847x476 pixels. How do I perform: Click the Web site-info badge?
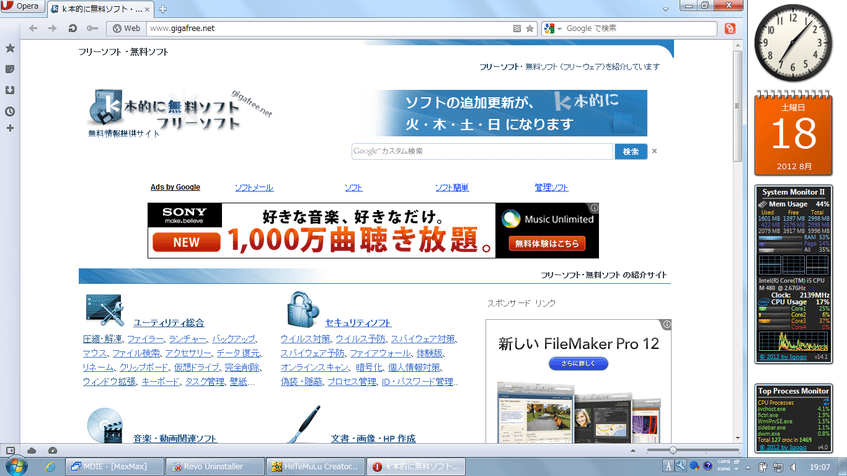tap(126, 28)
